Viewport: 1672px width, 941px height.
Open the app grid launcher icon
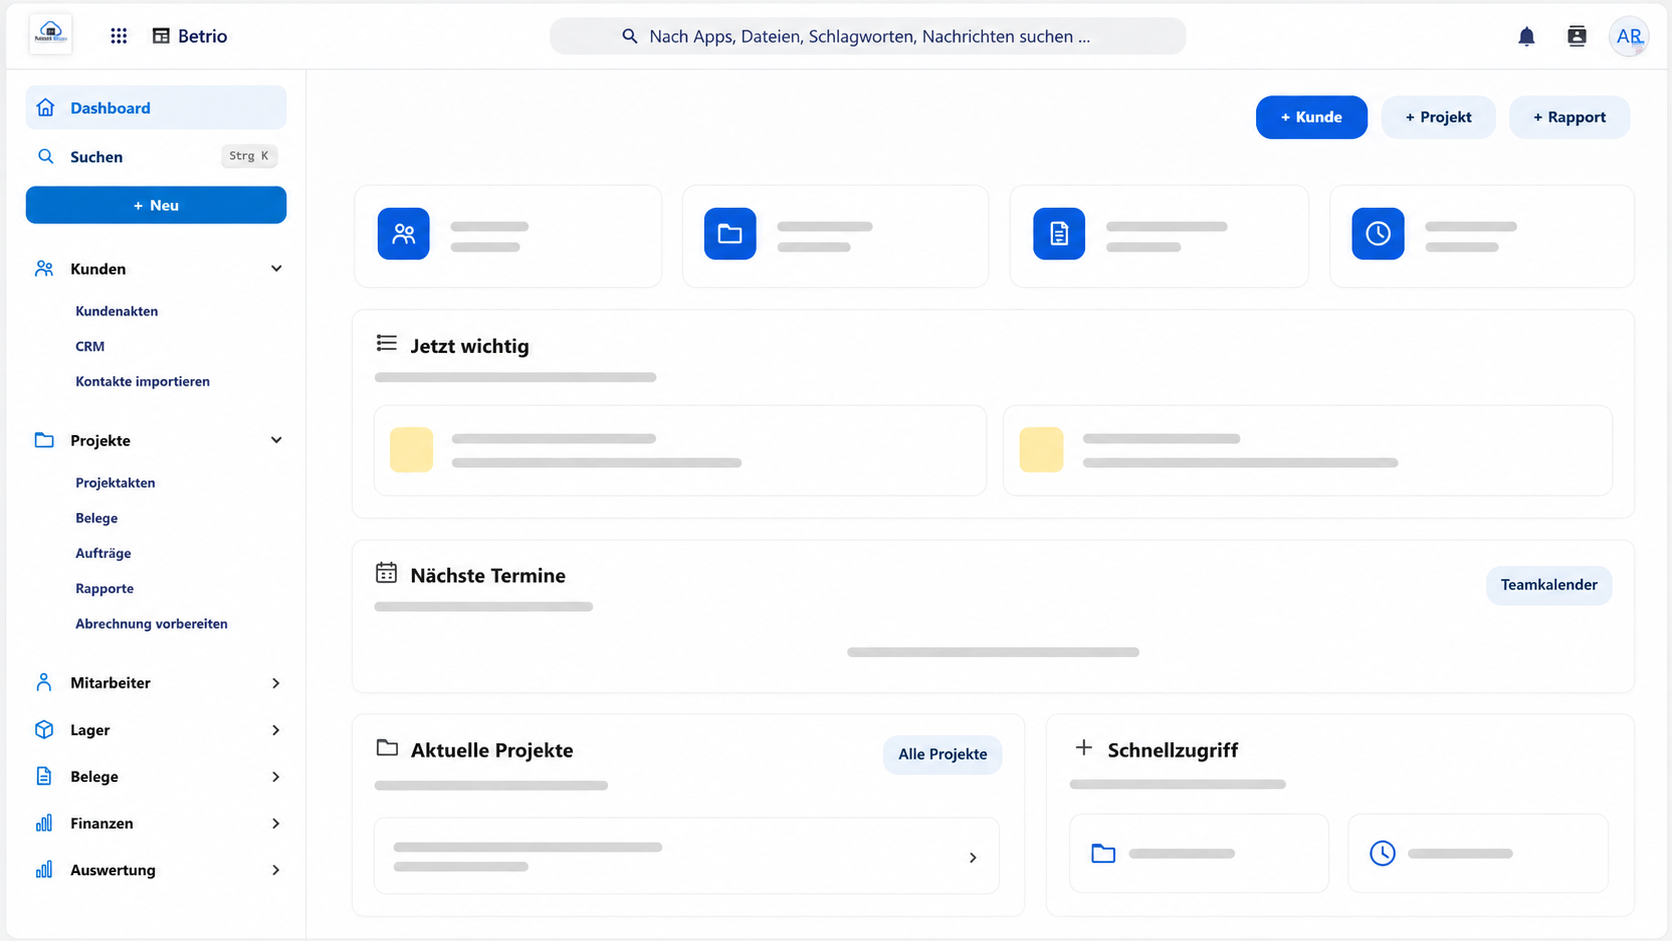(119, 36)
